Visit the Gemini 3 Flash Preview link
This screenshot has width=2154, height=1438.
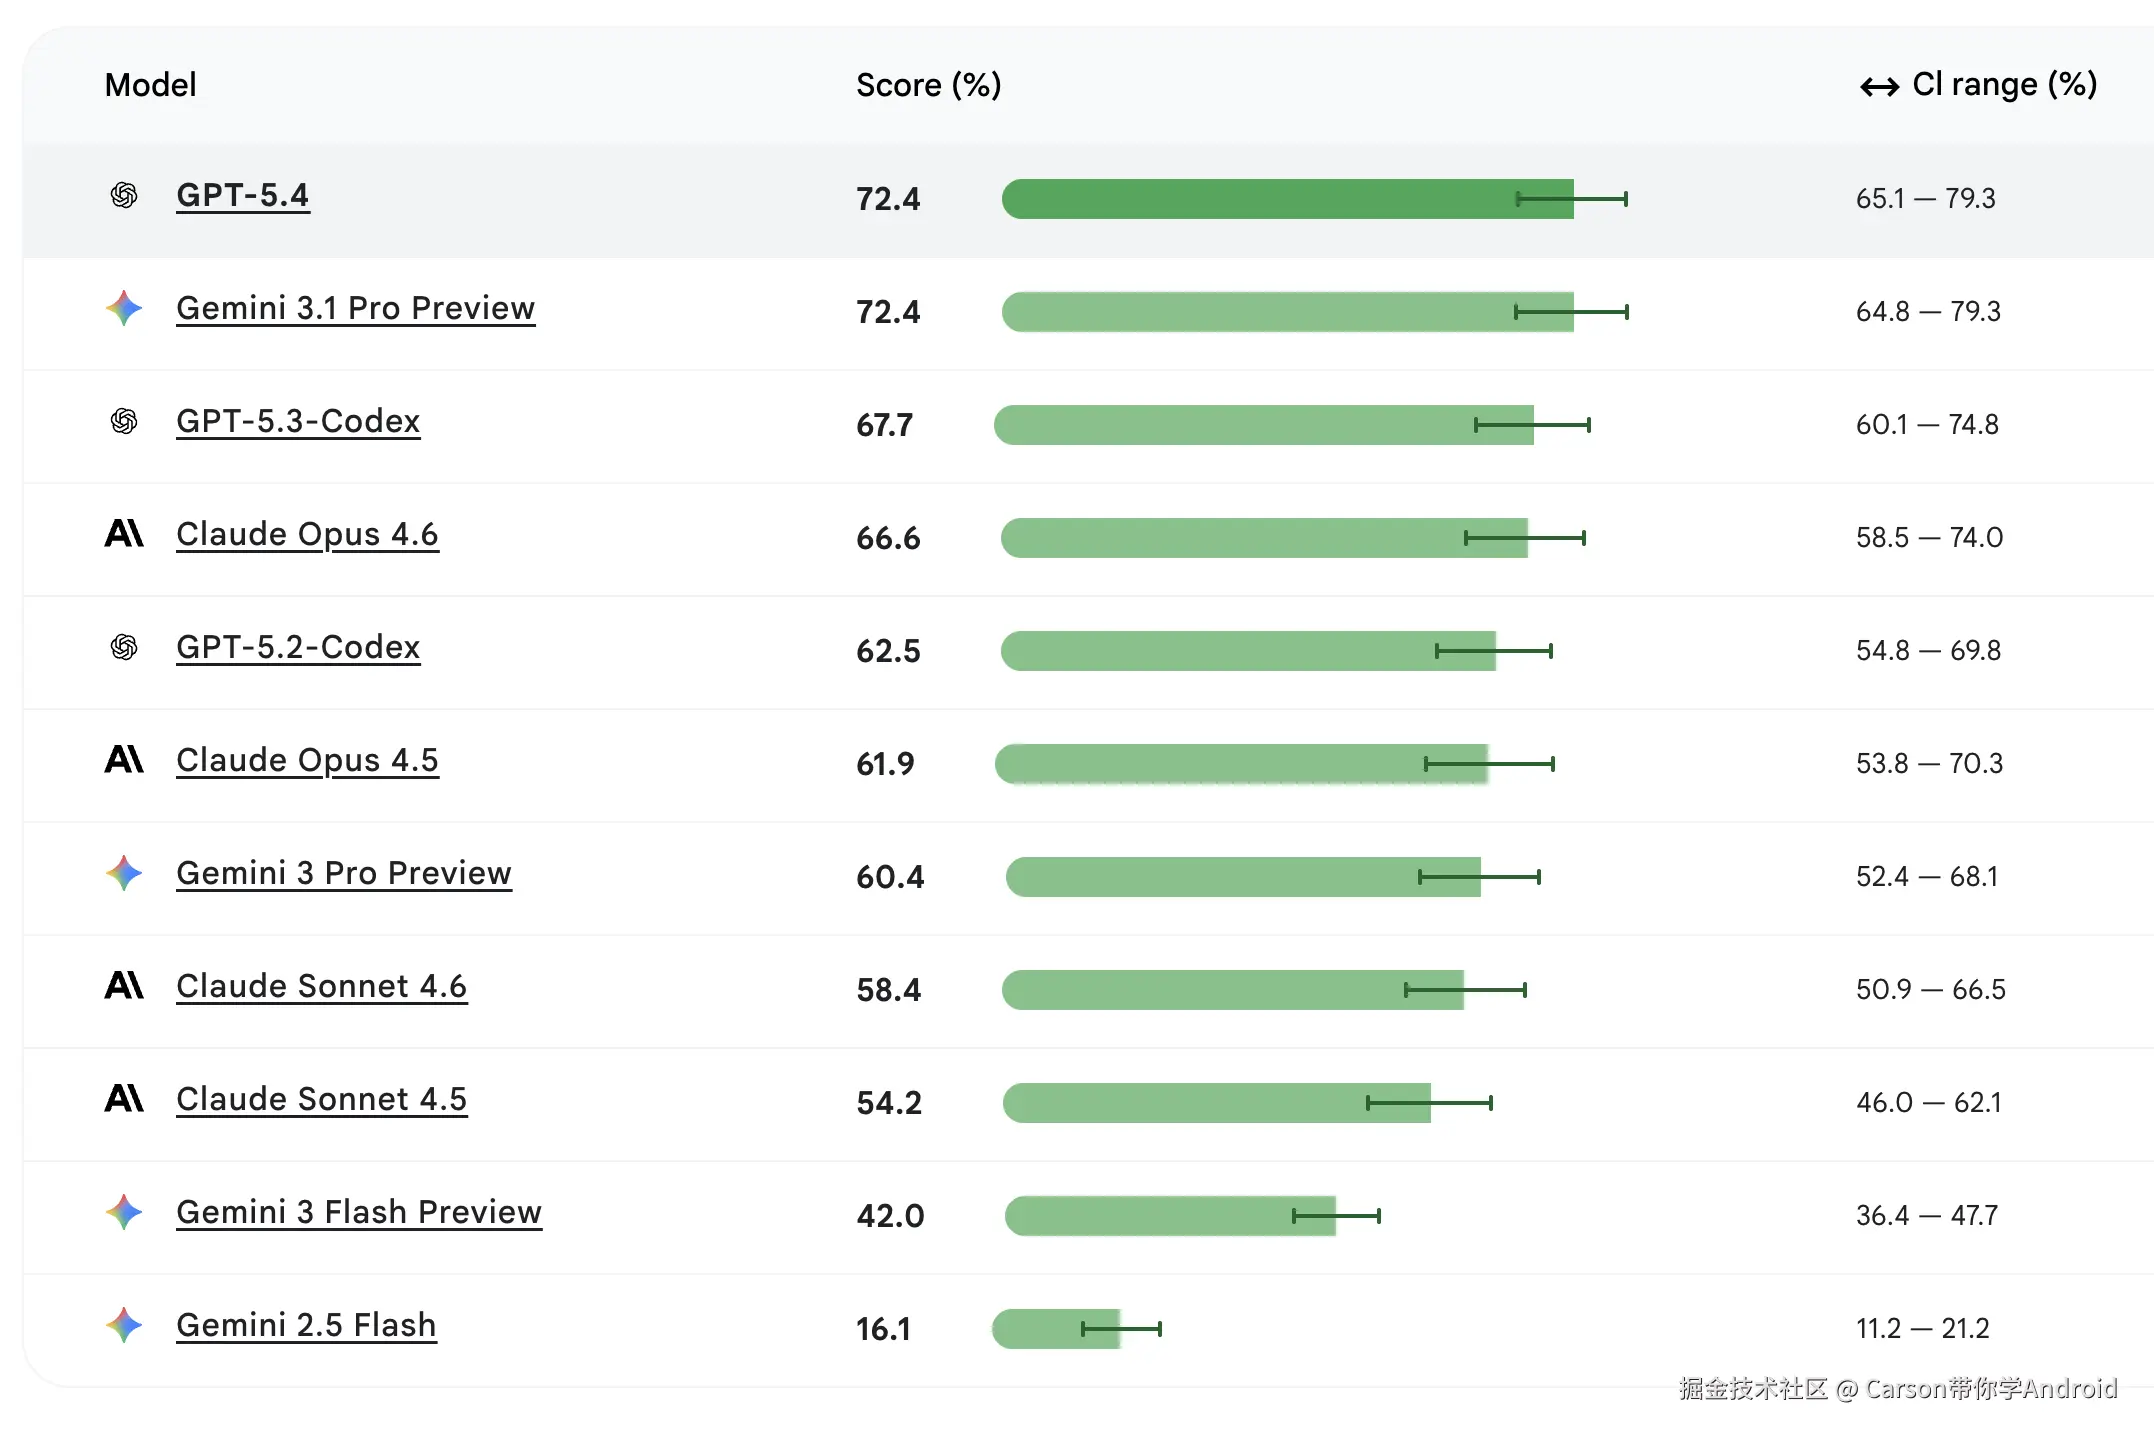click(x=358, y=1212)
